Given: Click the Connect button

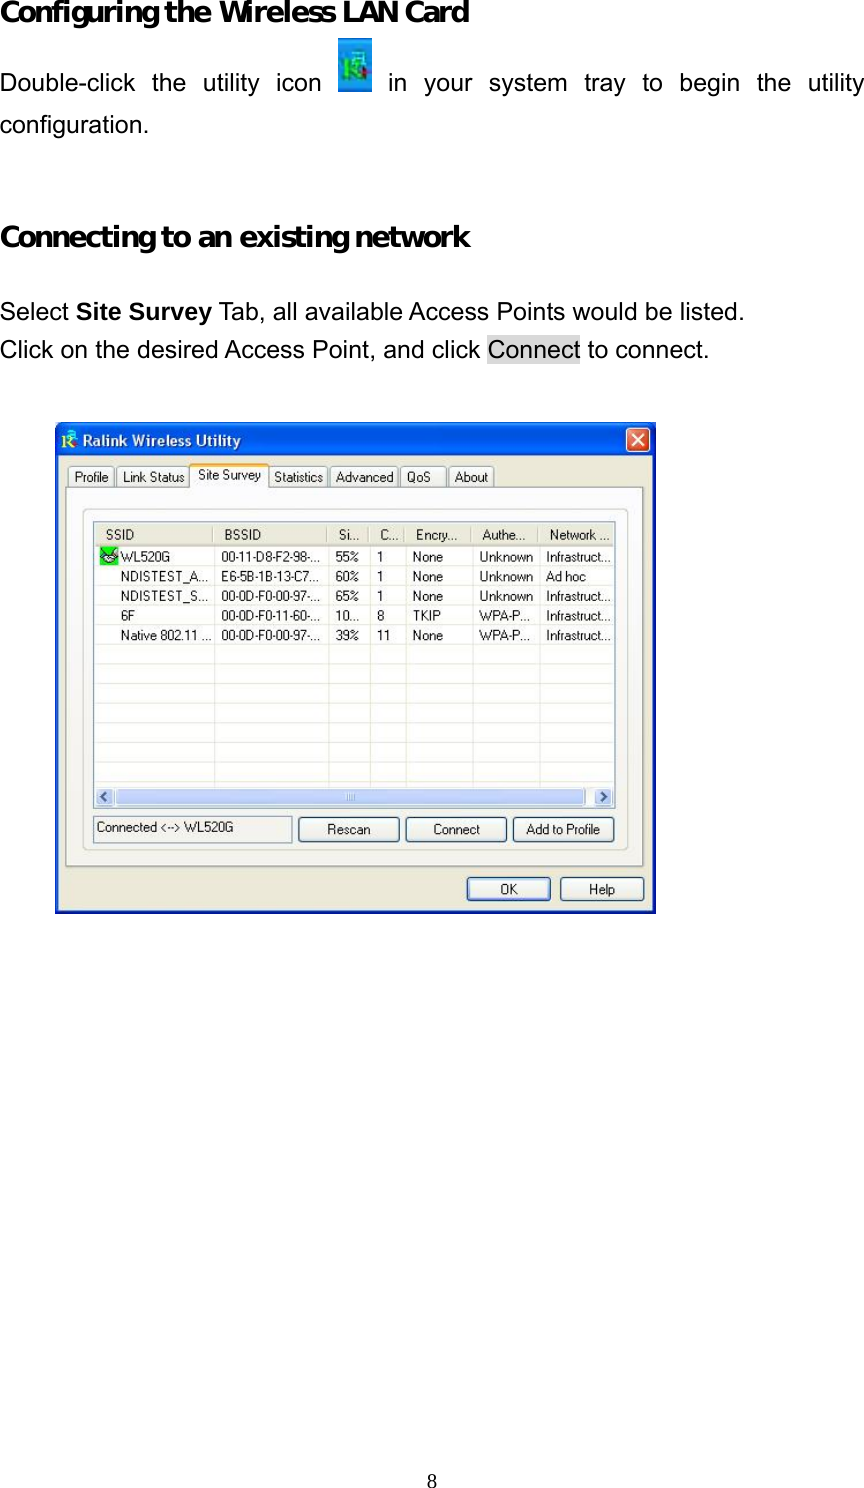Looking at the screenshot, I should (x=455, y=829).
